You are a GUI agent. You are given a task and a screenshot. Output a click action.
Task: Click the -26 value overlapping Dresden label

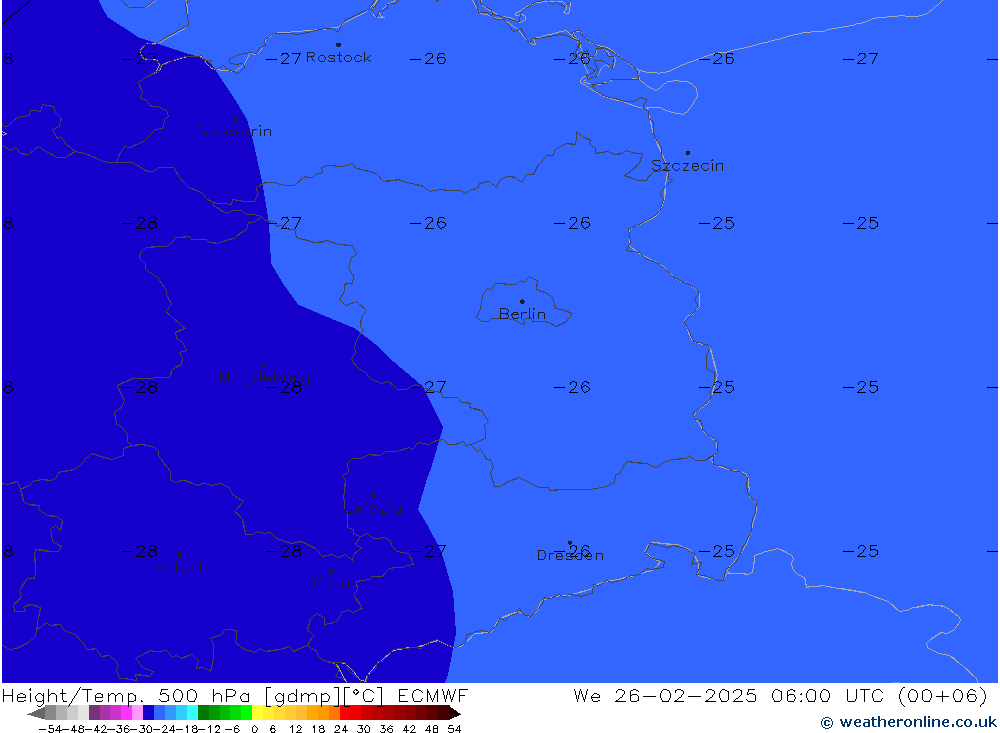tap(572, 550)
